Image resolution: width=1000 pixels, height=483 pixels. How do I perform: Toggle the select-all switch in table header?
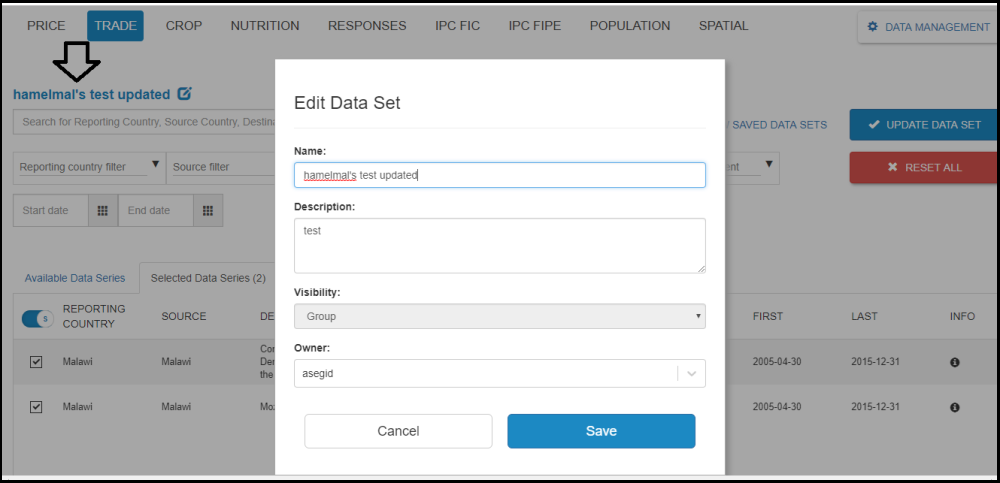[x=37, y=318]
